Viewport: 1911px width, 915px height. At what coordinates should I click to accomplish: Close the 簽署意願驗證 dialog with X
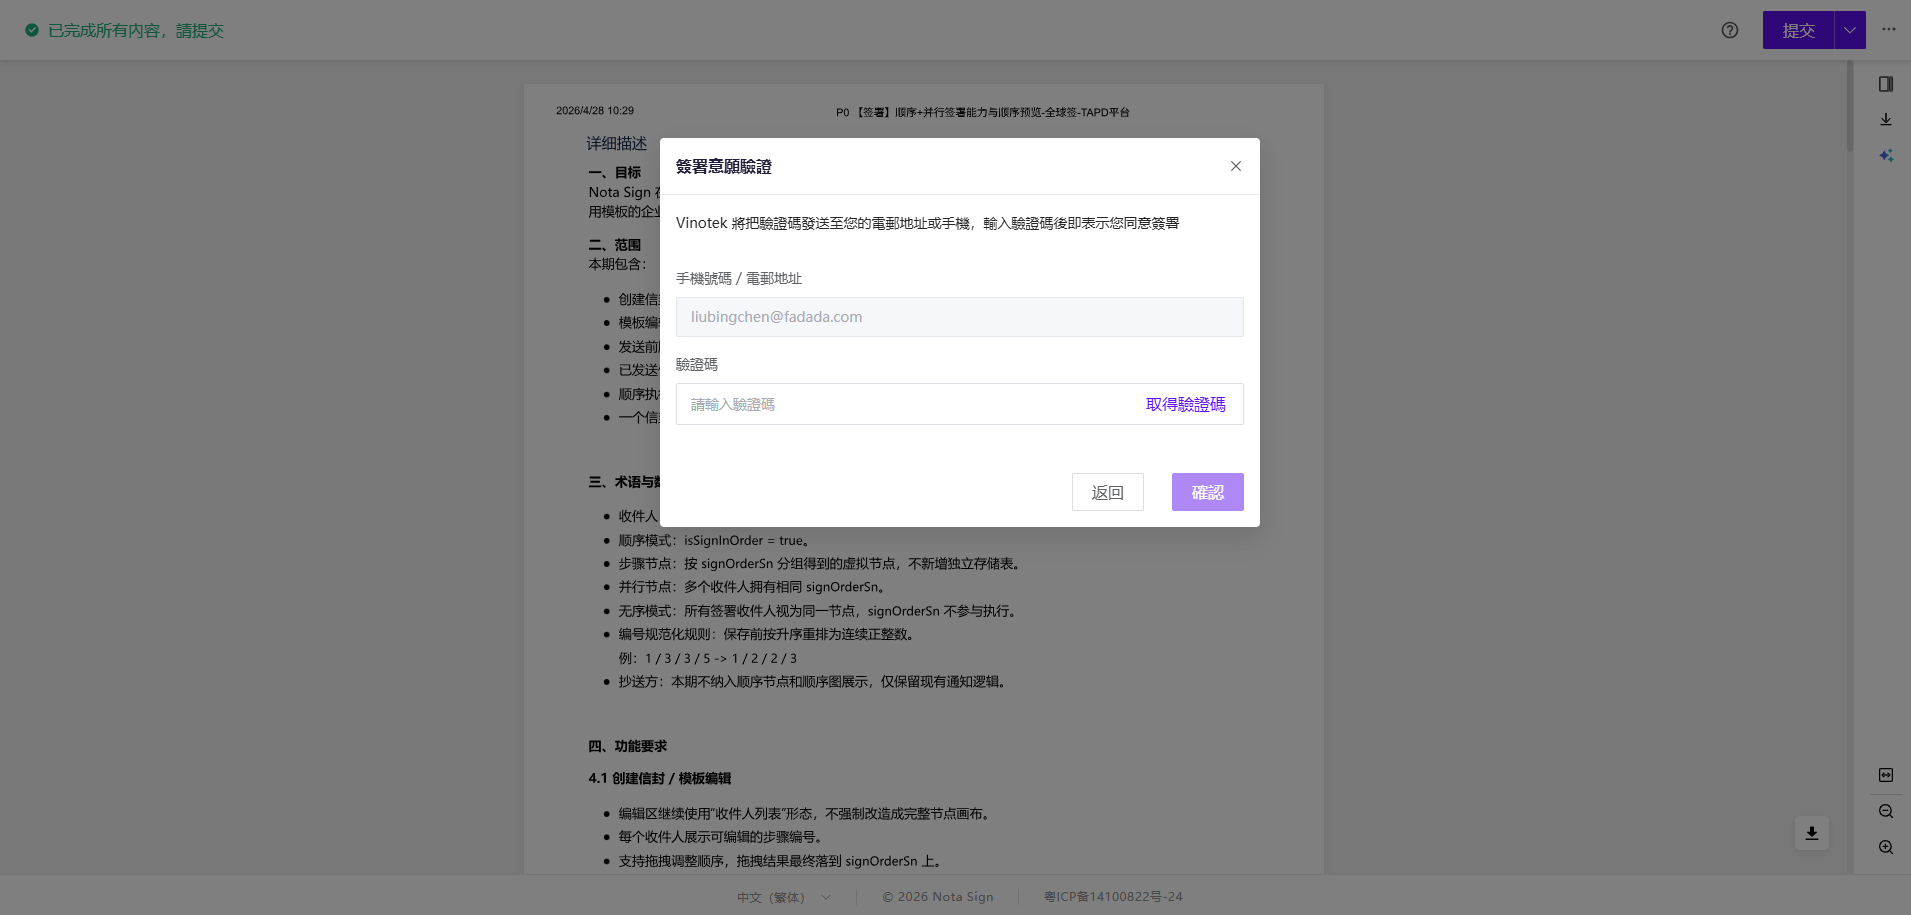pyautogui.click(x=1236, y=166)
